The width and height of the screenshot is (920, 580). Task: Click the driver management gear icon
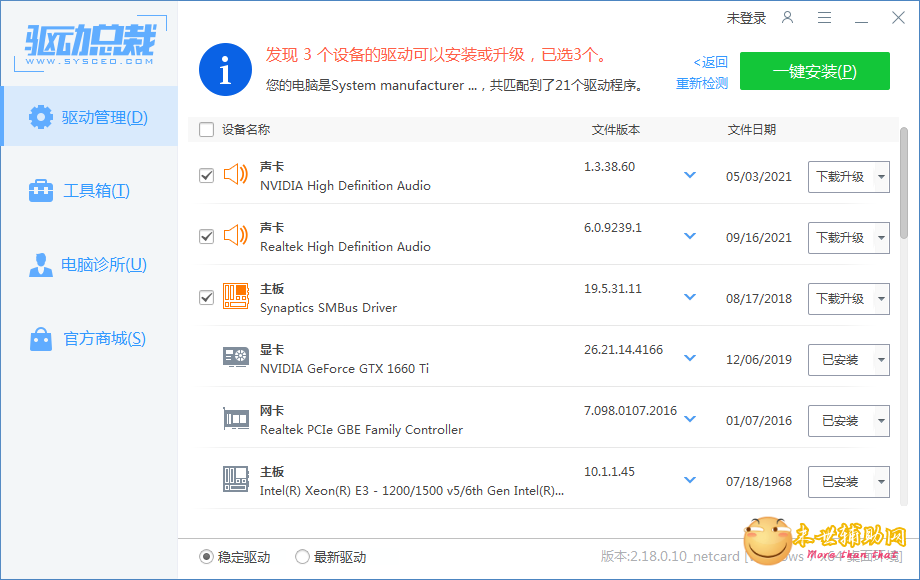click(x=40, y=117)
